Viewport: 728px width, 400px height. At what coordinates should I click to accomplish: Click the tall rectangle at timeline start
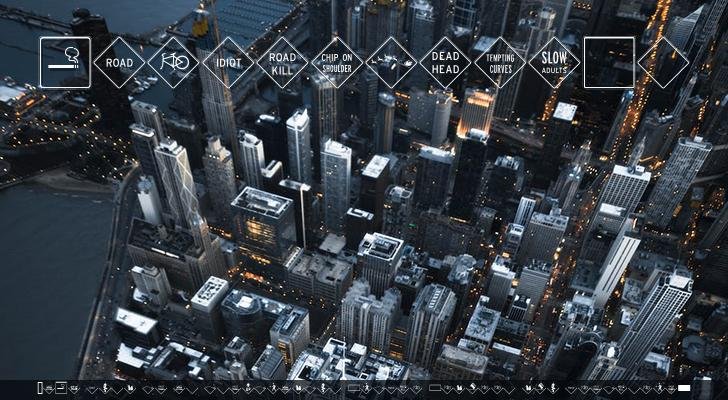(x=40, y=388)
